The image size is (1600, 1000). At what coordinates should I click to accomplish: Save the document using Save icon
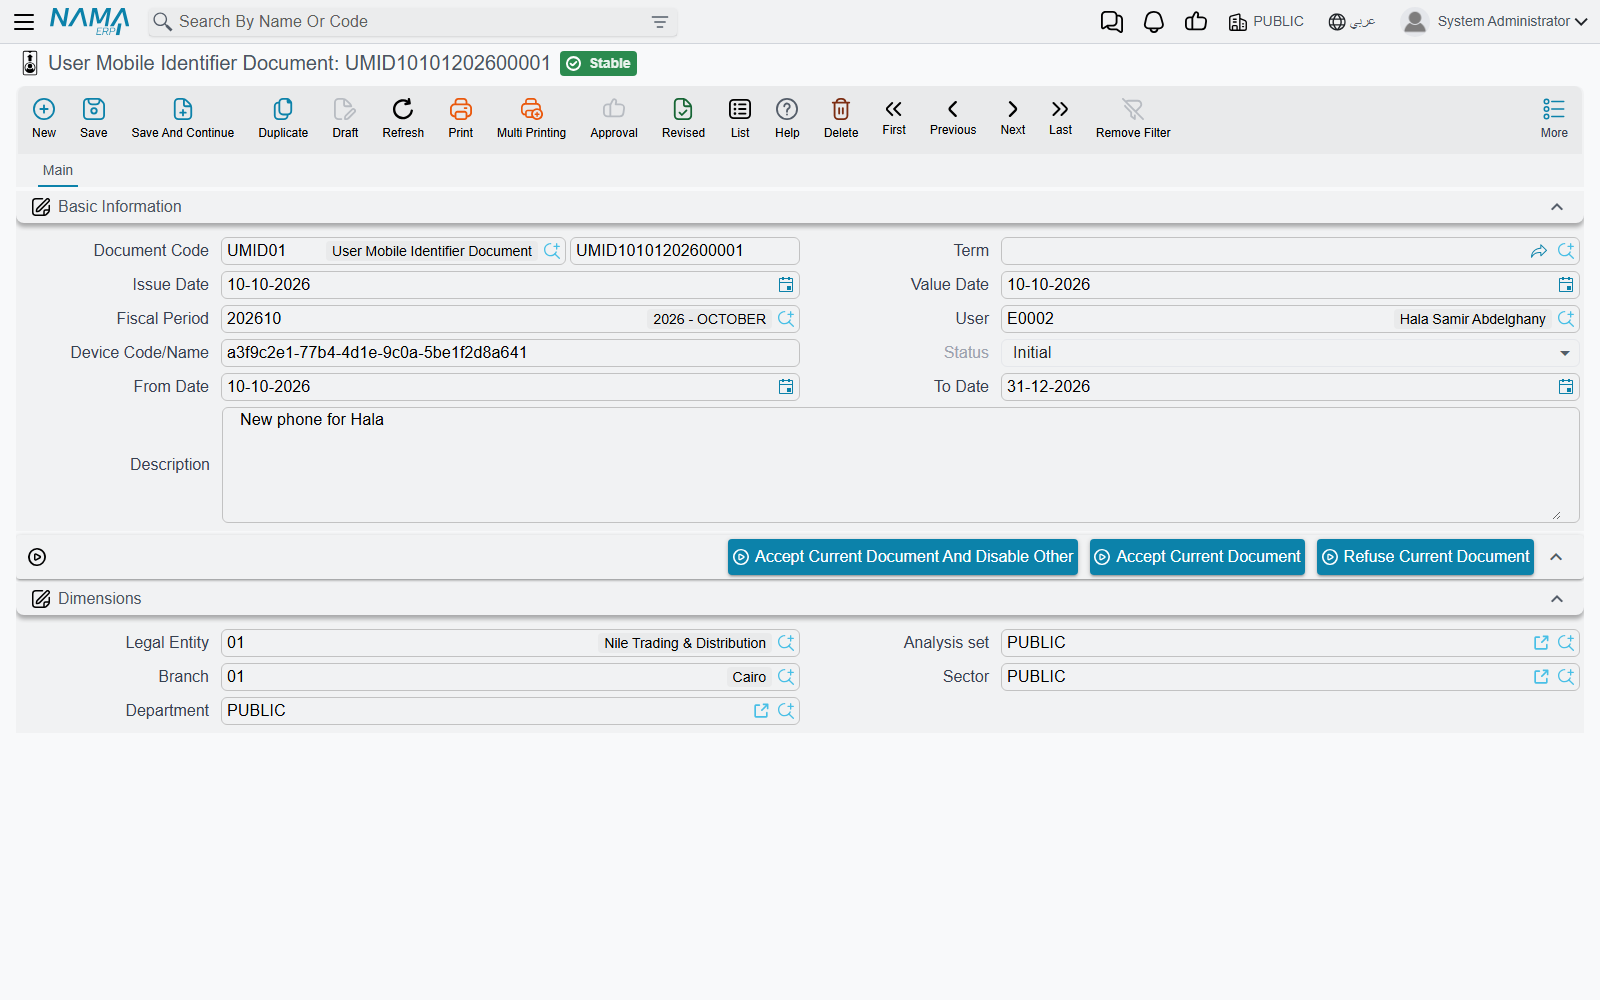pyautogui.click(x=94, y=118)
